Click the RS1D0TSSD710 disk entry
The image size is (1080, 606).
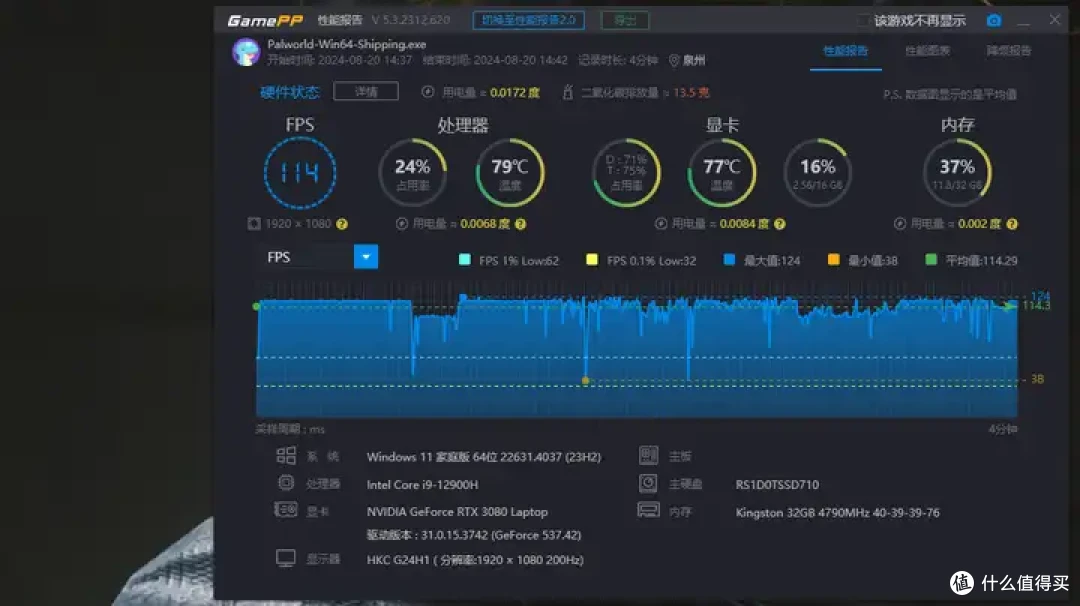[777, 484]
